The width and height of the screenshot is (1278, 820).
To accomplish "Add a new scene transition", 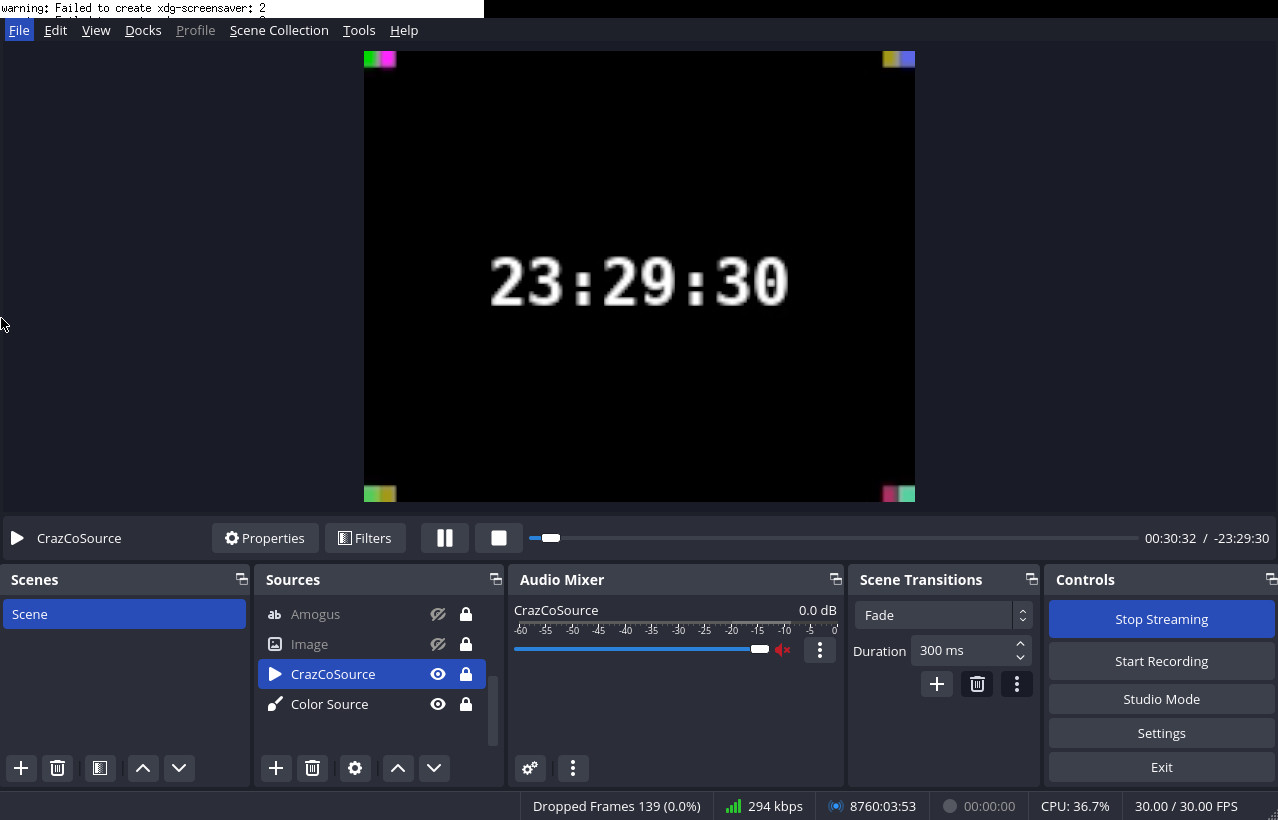I will point(937,684).
